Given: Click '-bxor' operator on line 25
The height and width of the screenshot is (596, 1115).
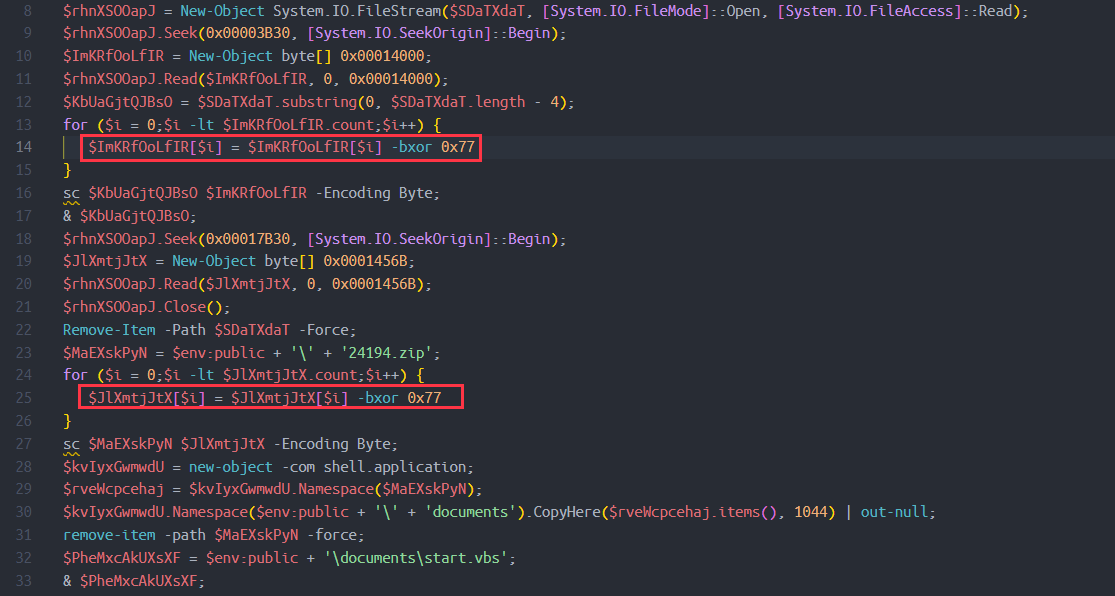Looking at the screenshot, I should click(378, 398).
